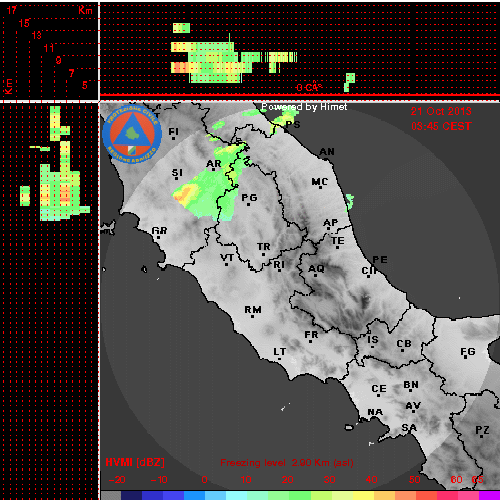The height and width of the screenshot is (500, 500).
Task: Click the RM city label
Action: 253,310
